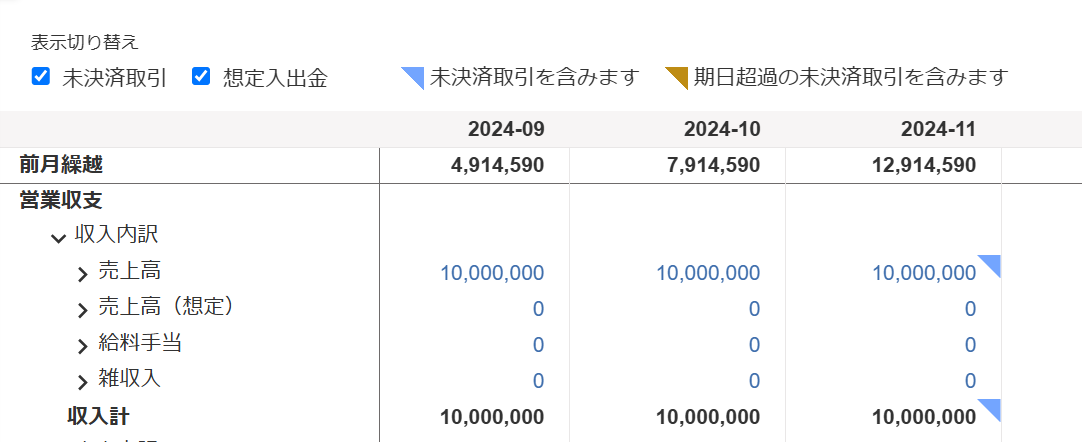
Task: Expand the 雑収入 row chevron
Action: (x=83, y=382)
